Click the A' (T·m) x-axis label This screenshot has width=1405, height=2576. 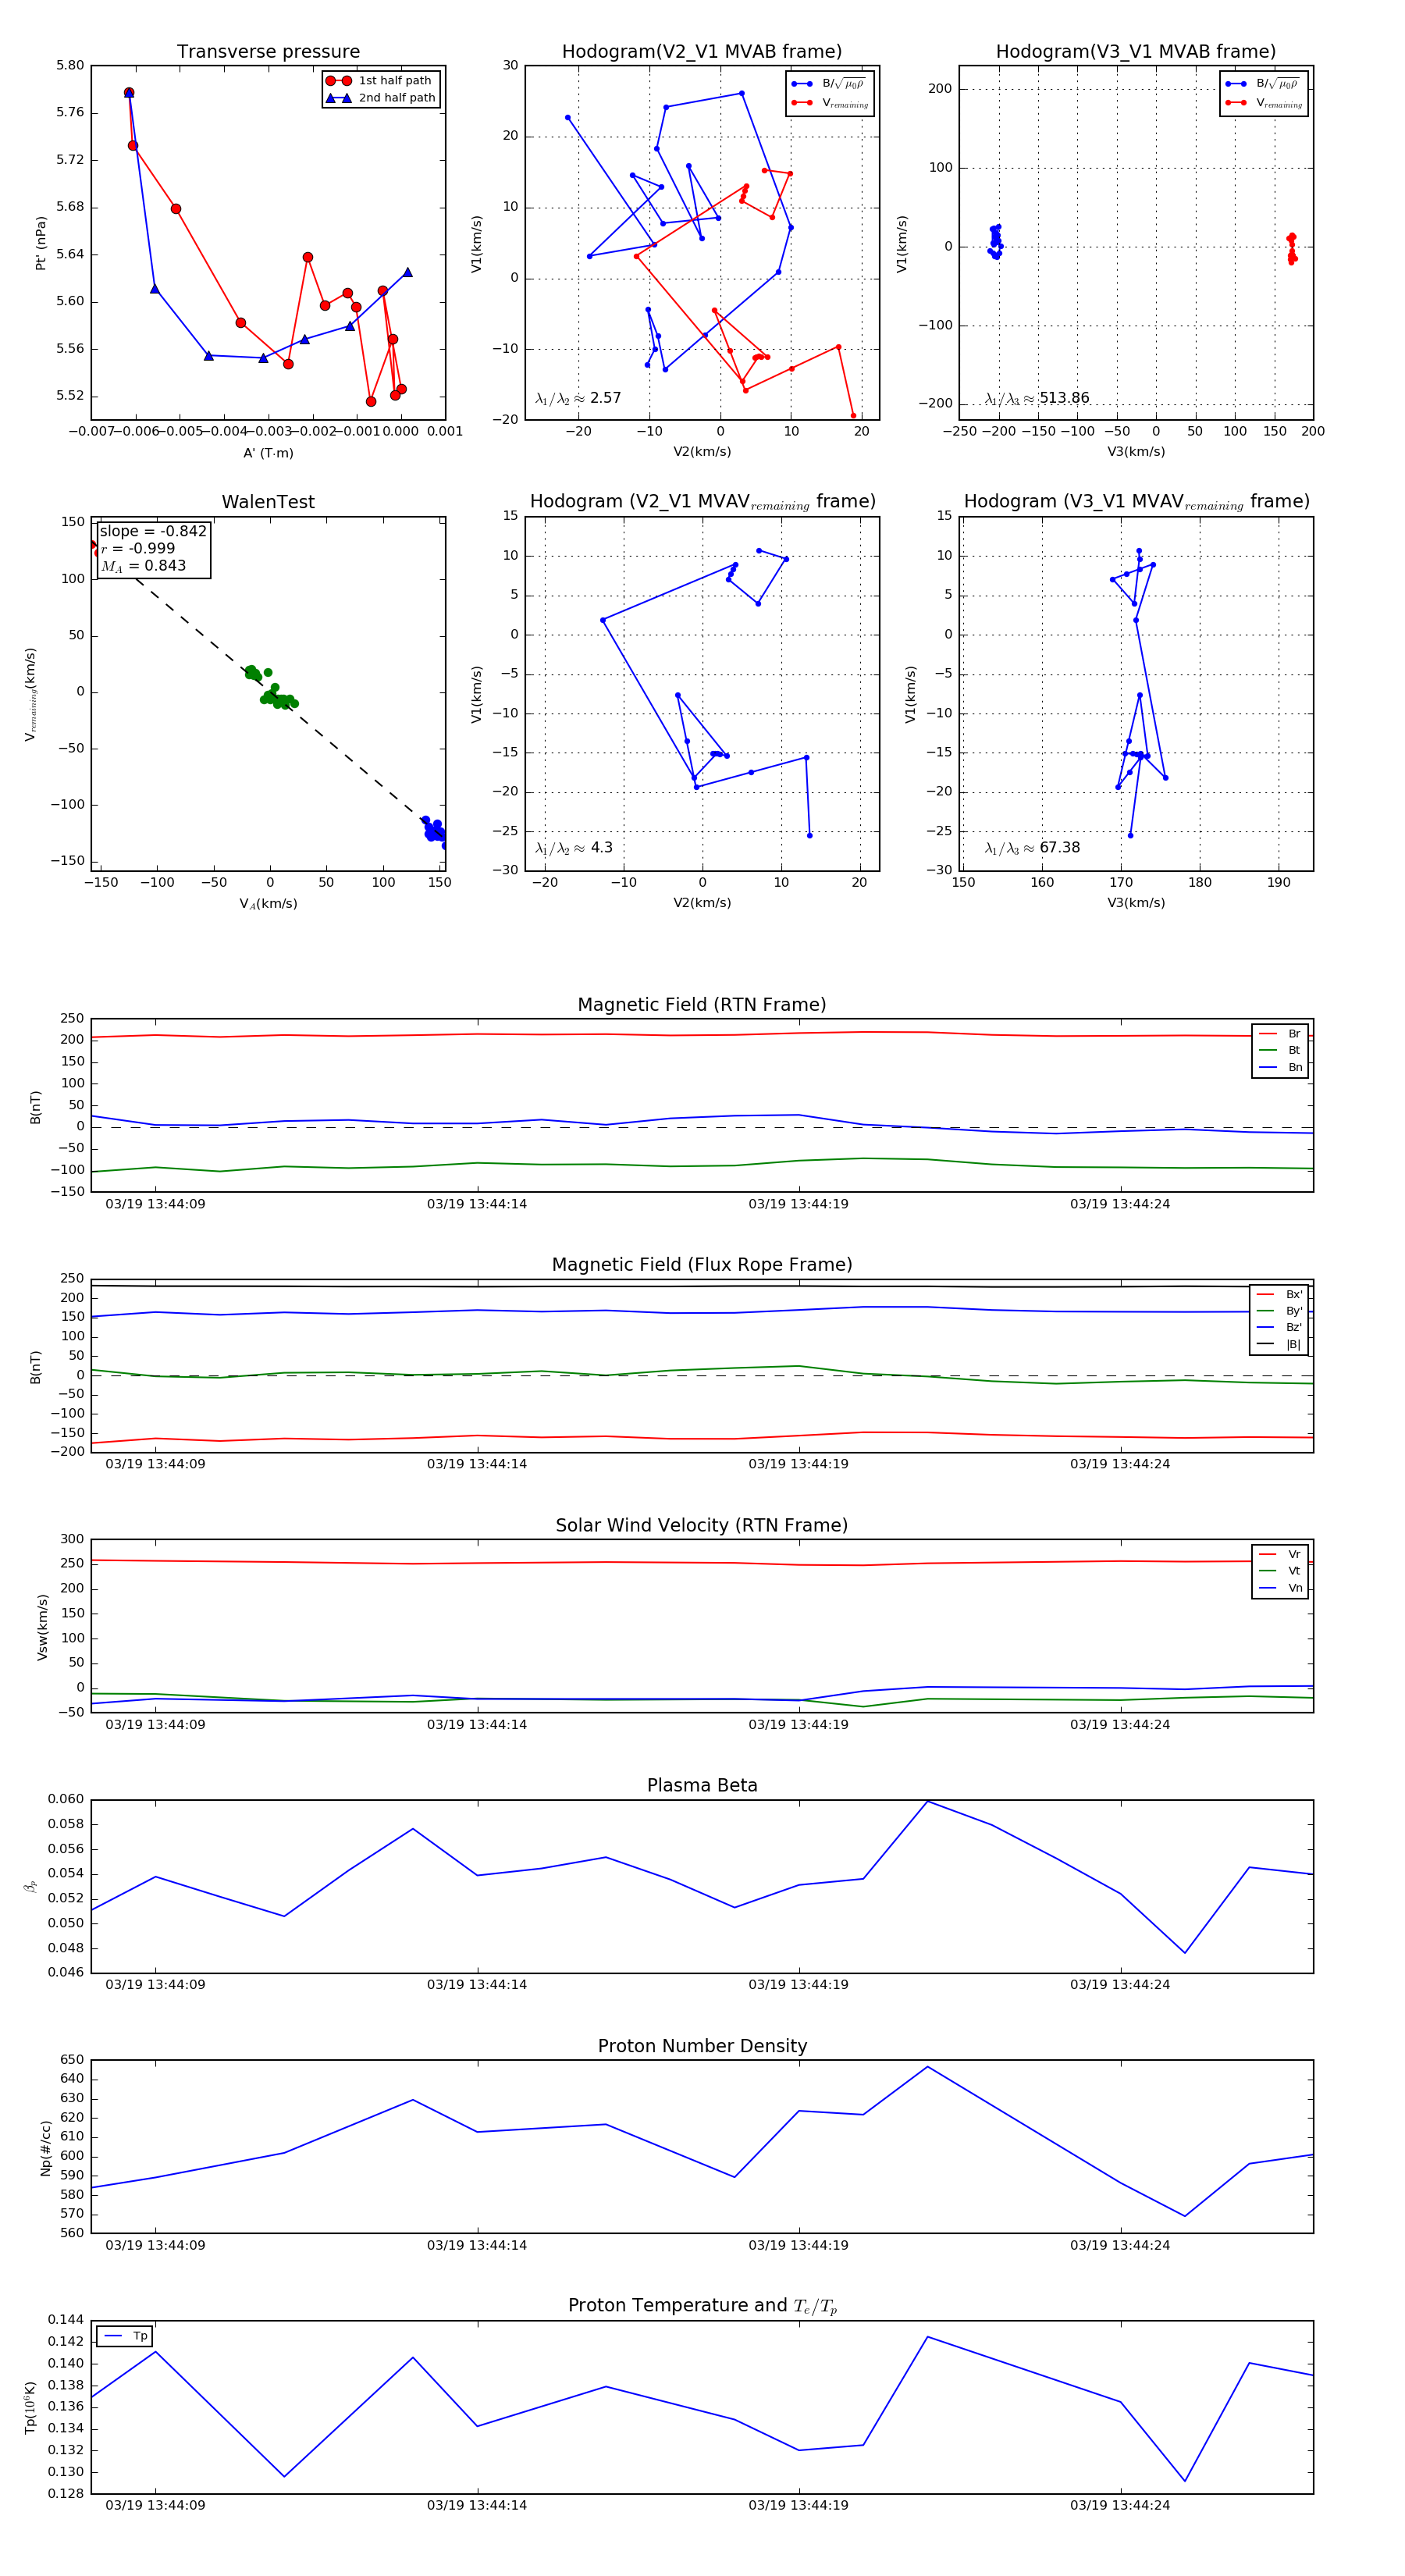[268, 453]
